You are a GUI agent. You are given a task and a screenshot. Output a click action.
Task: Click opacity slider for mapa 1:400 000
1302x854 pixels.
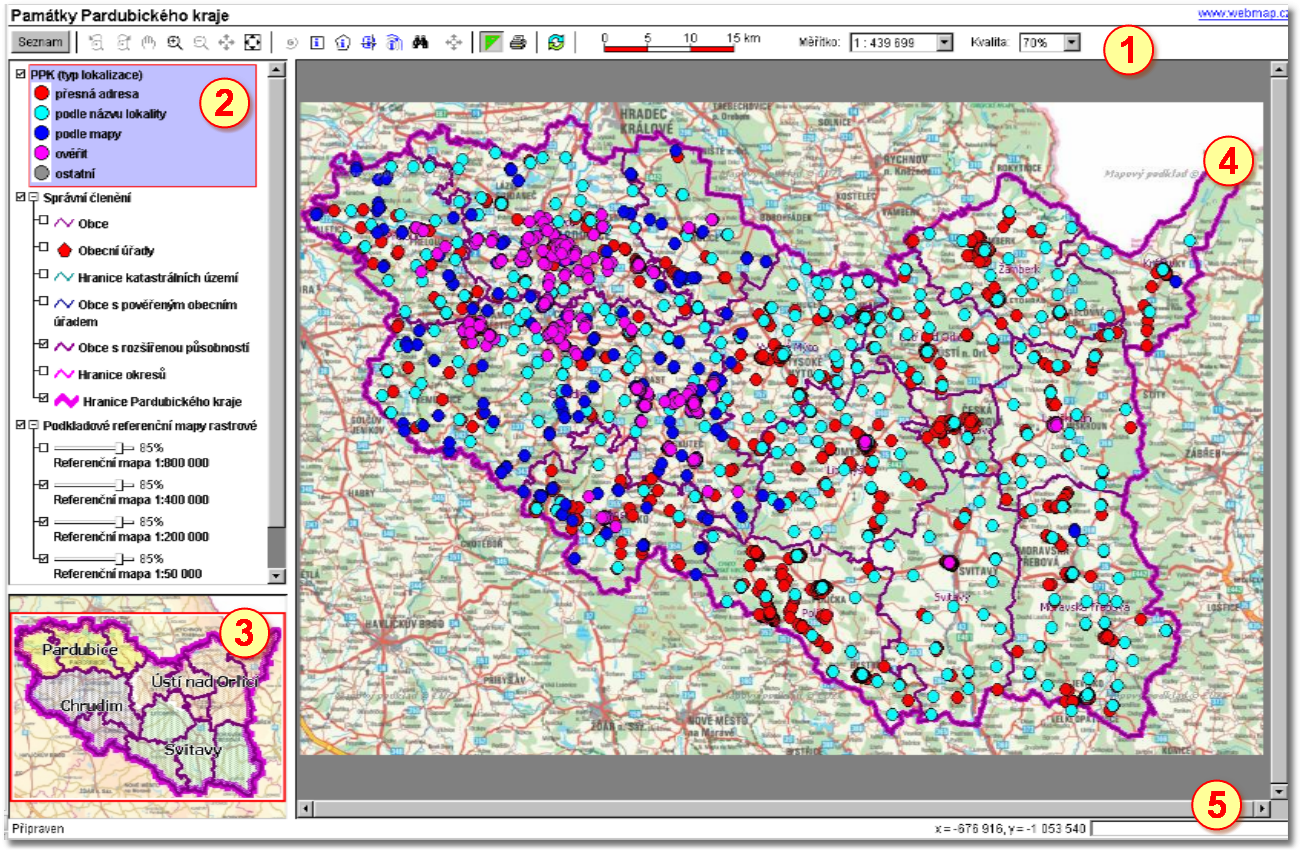click(x=93, y=485)
